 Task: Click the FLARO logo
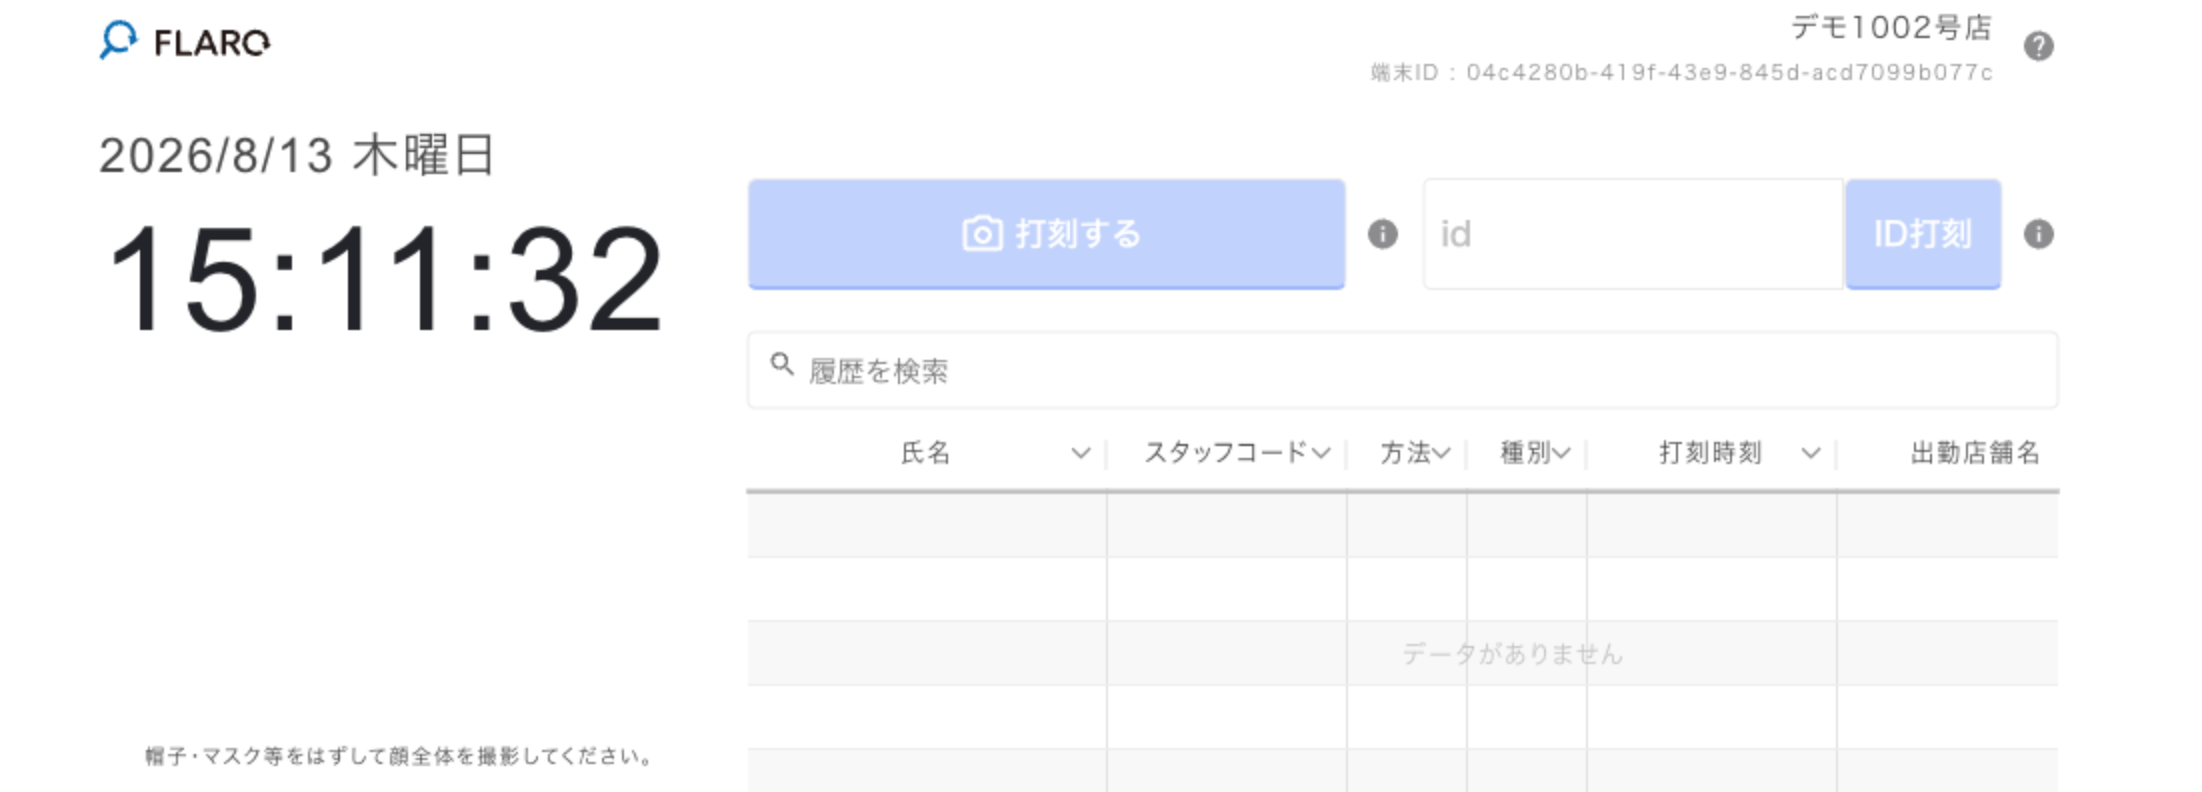[x=185, y=41]
